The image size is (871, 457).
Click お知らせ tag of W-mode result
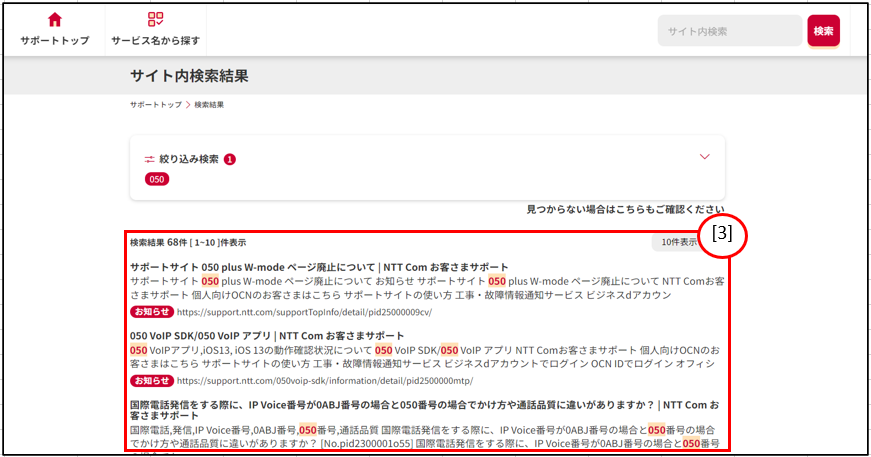point(152,312)
